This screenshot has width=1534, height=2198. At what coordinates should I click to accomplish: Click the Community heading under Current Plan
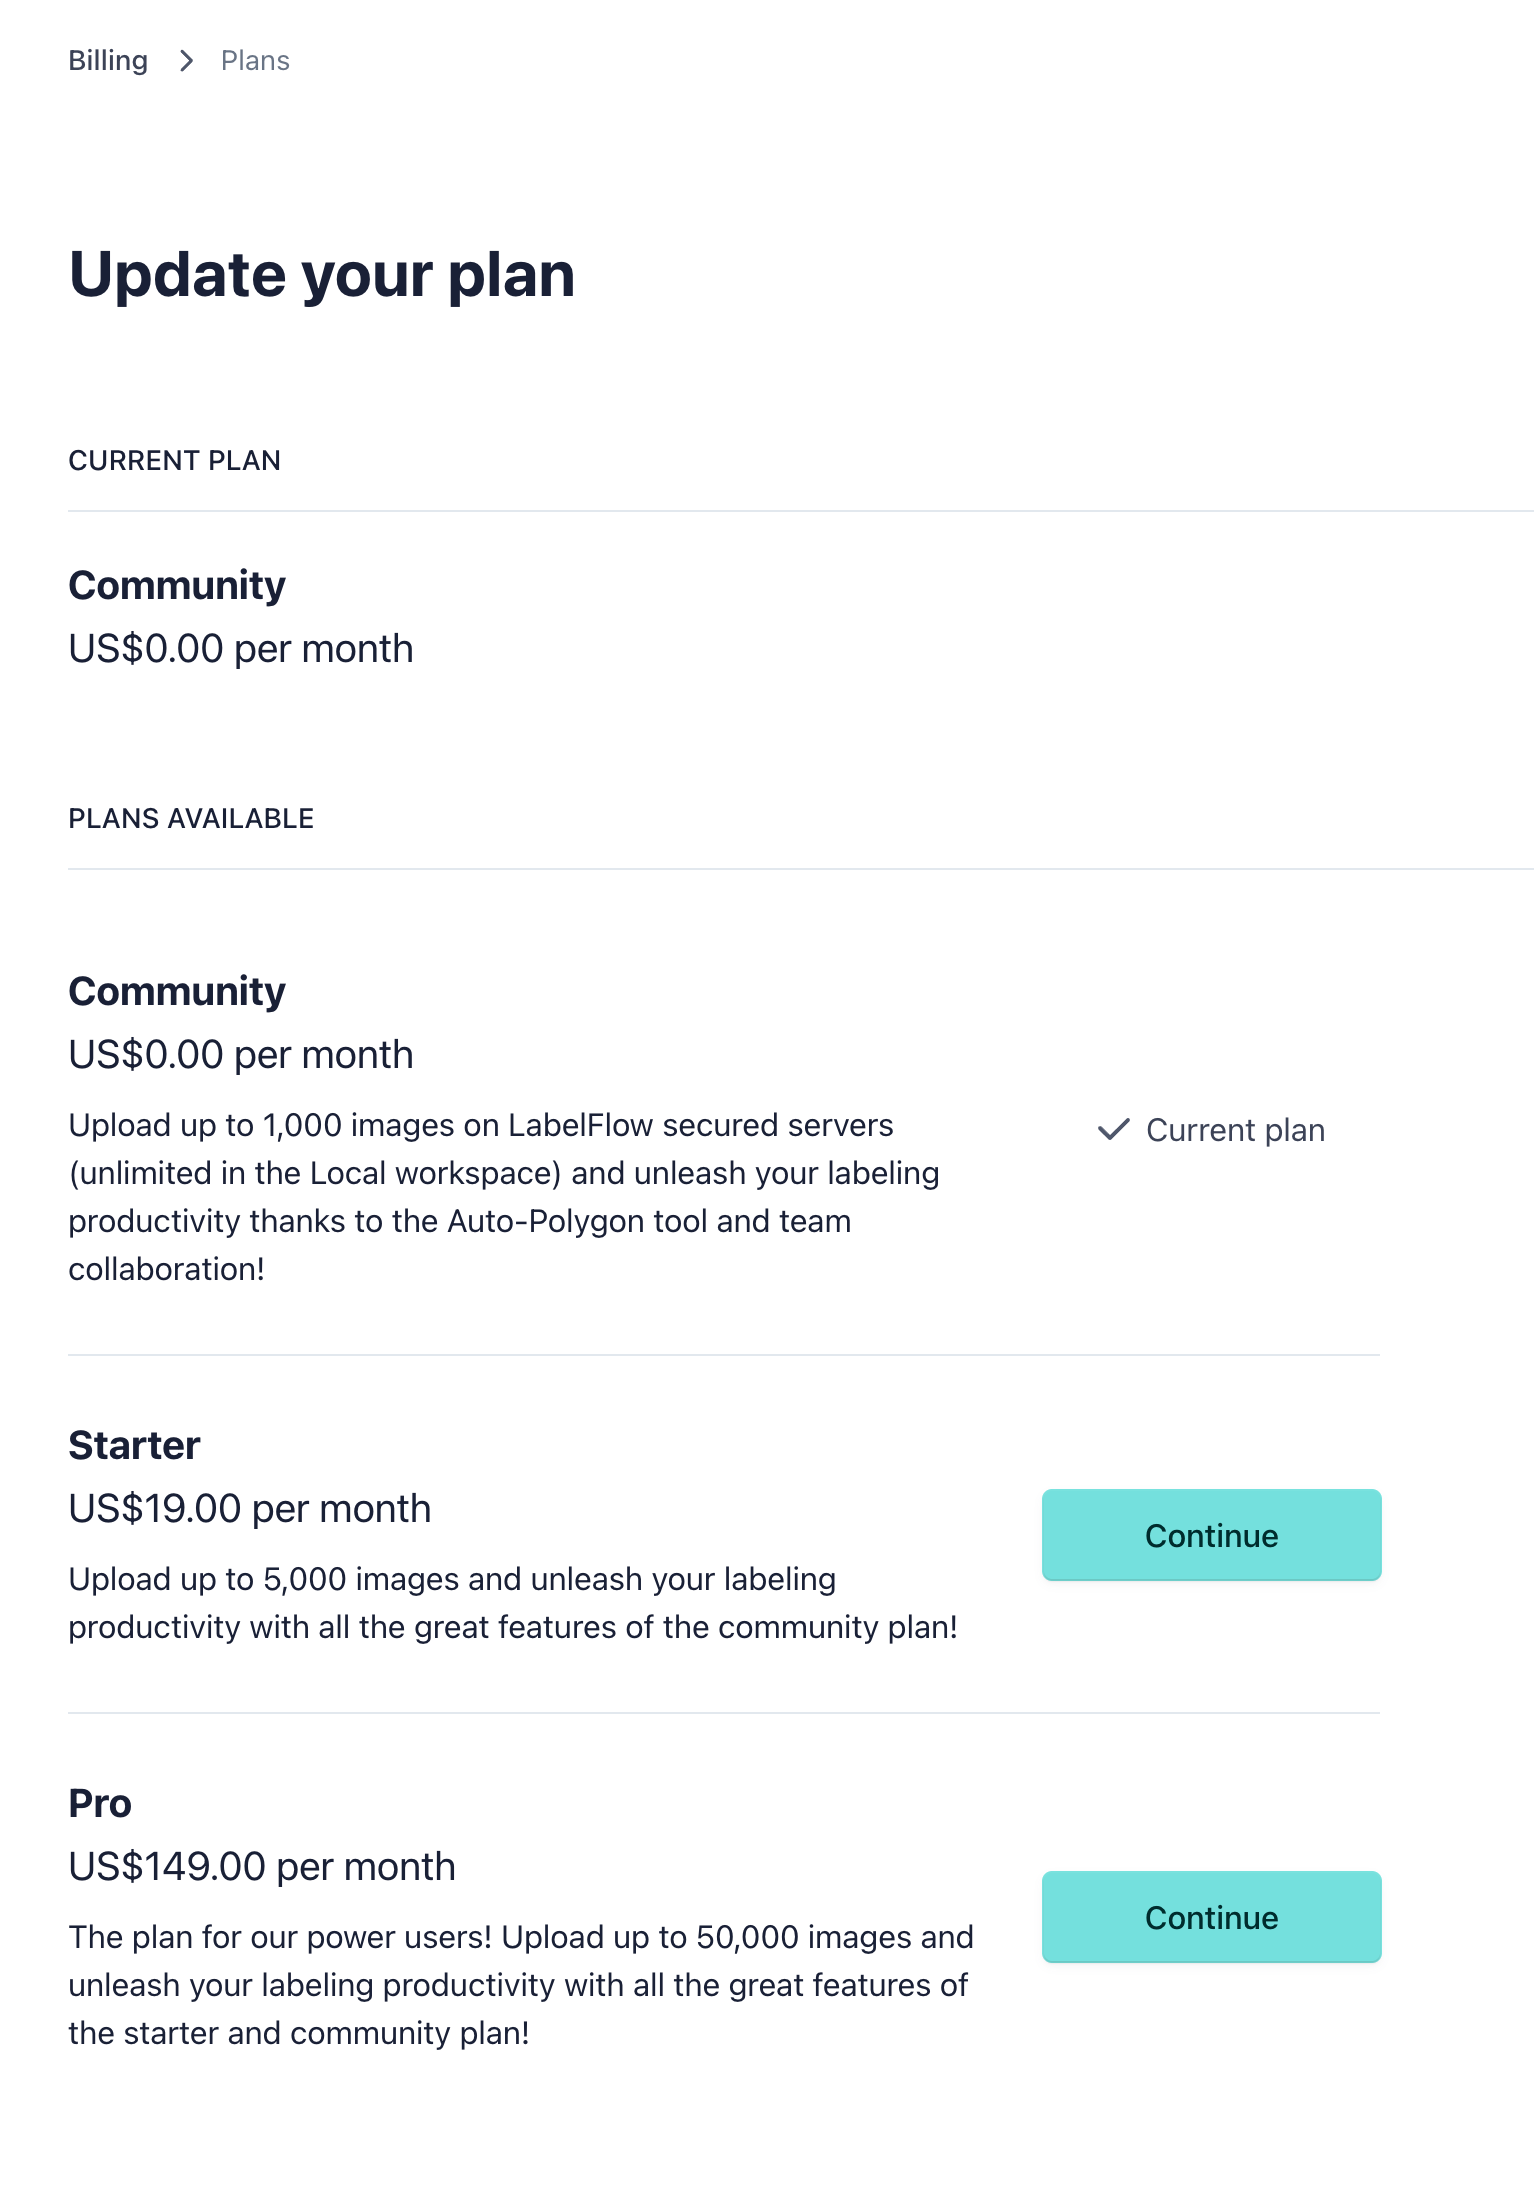click(x=176, y=585)
